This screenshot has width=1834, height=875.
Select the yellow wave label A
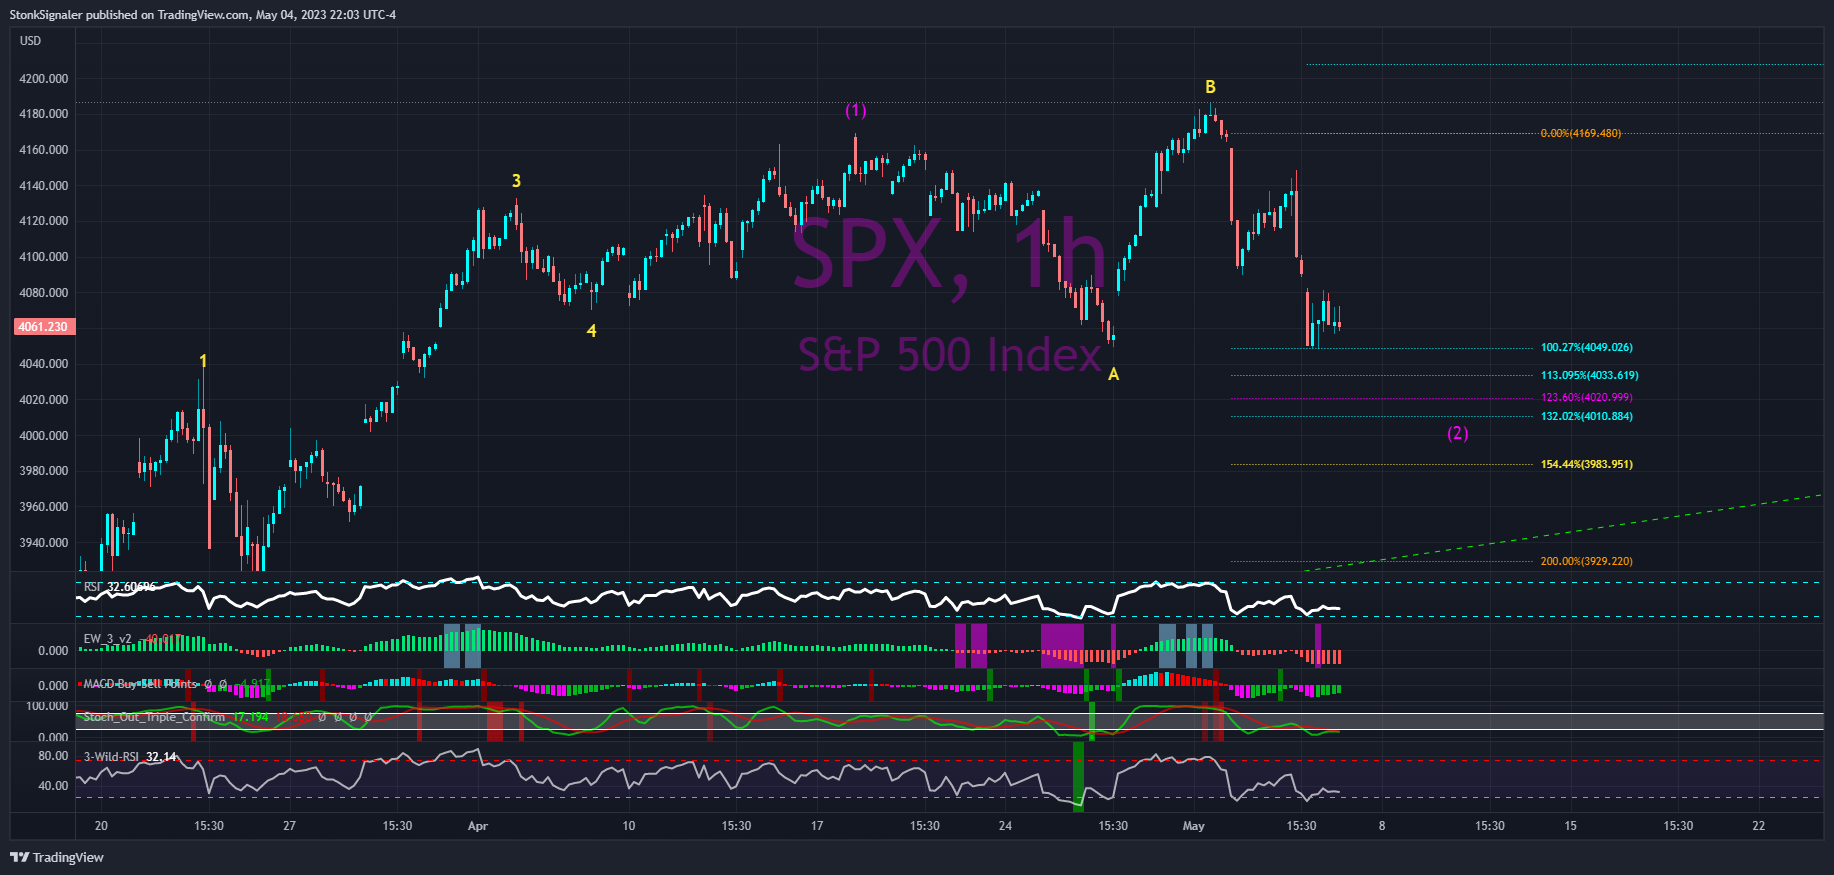coord(1113,374)
